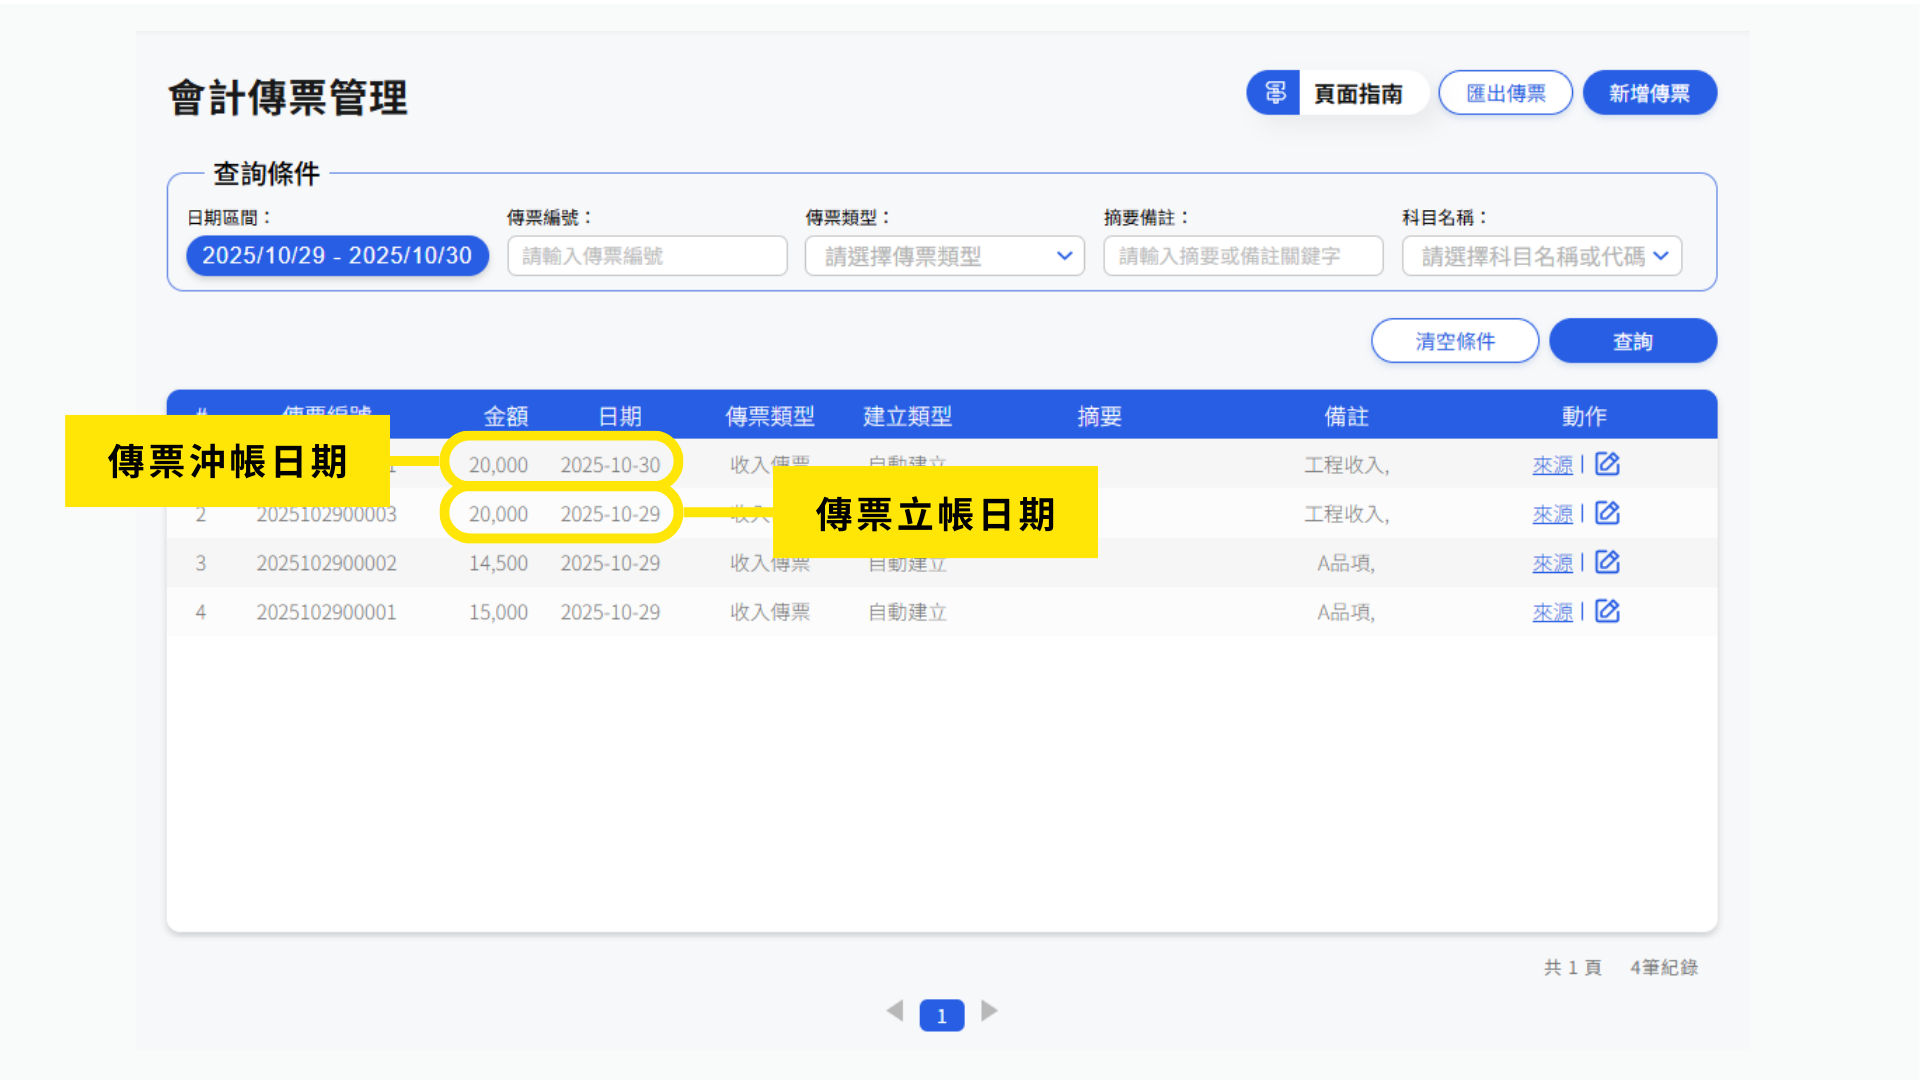Select page 1 in the pagination
The width and height of the screenshot is (1920, 1080).
941,1015
